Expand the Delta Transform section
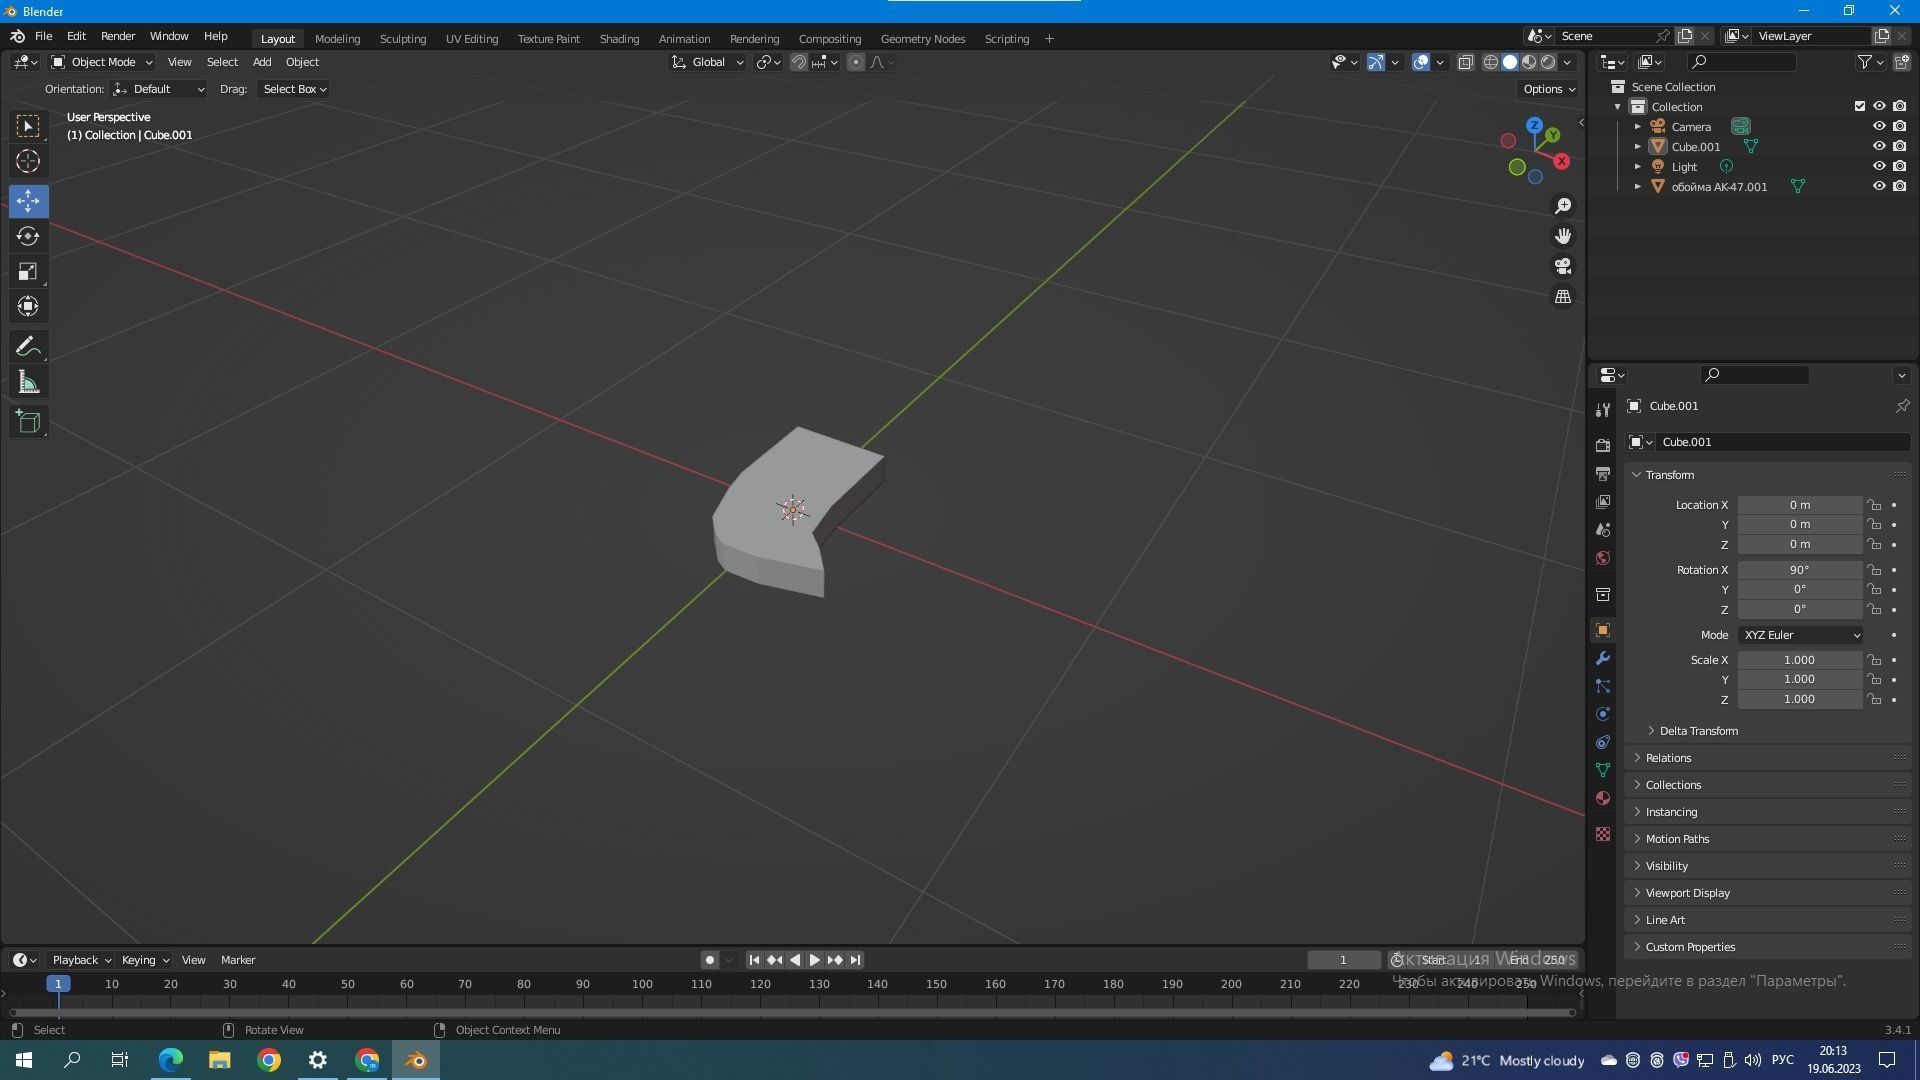 1697,731
